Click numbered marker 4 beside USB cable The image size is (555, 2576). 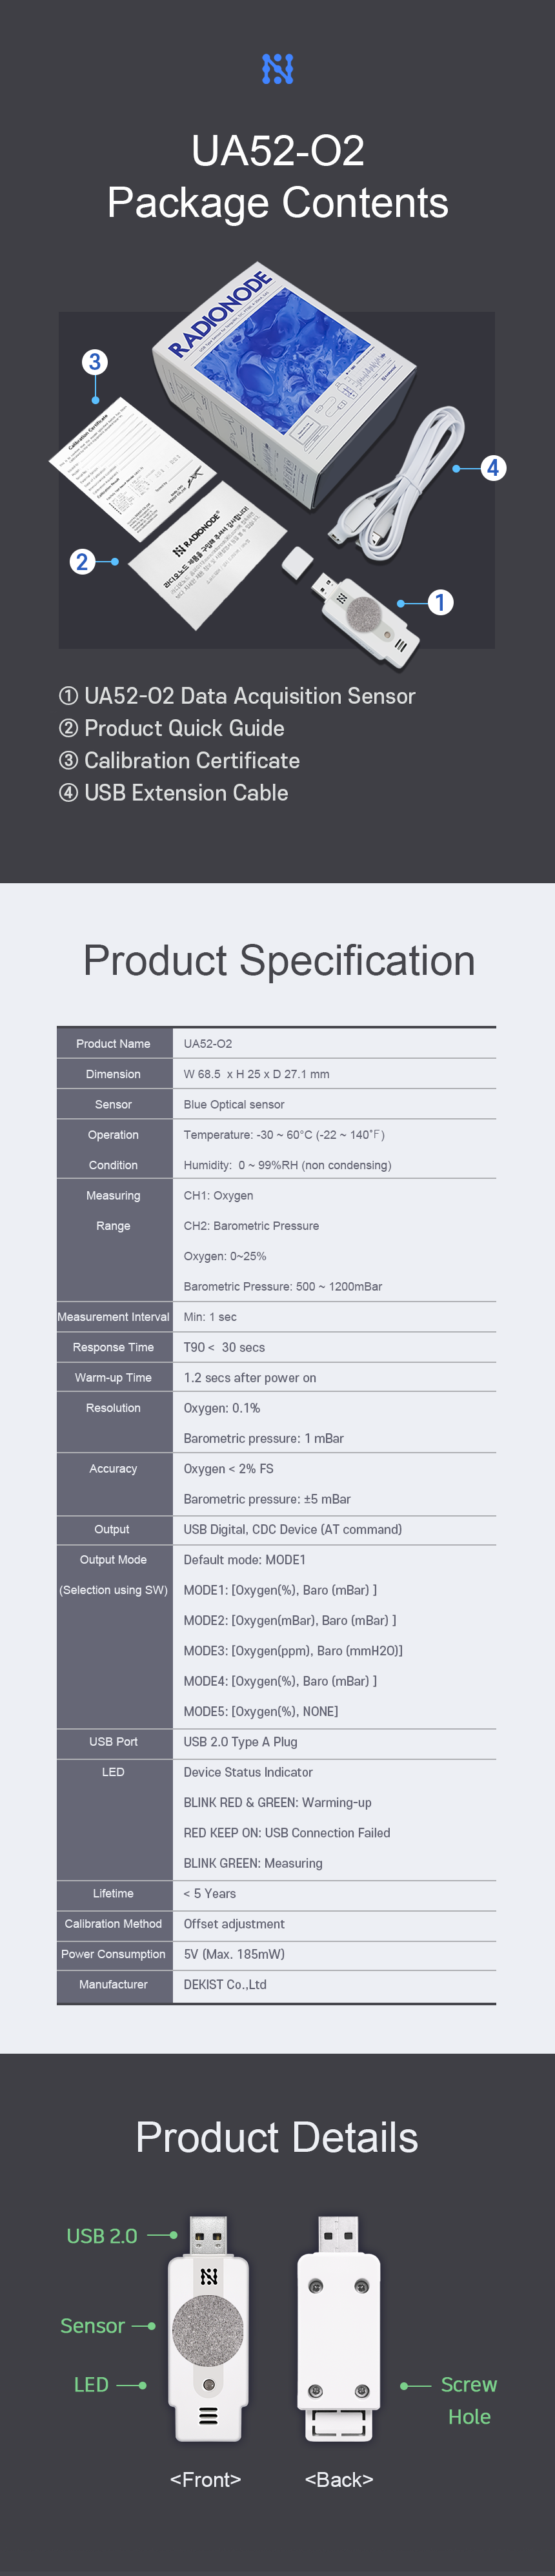pos(492,468)
